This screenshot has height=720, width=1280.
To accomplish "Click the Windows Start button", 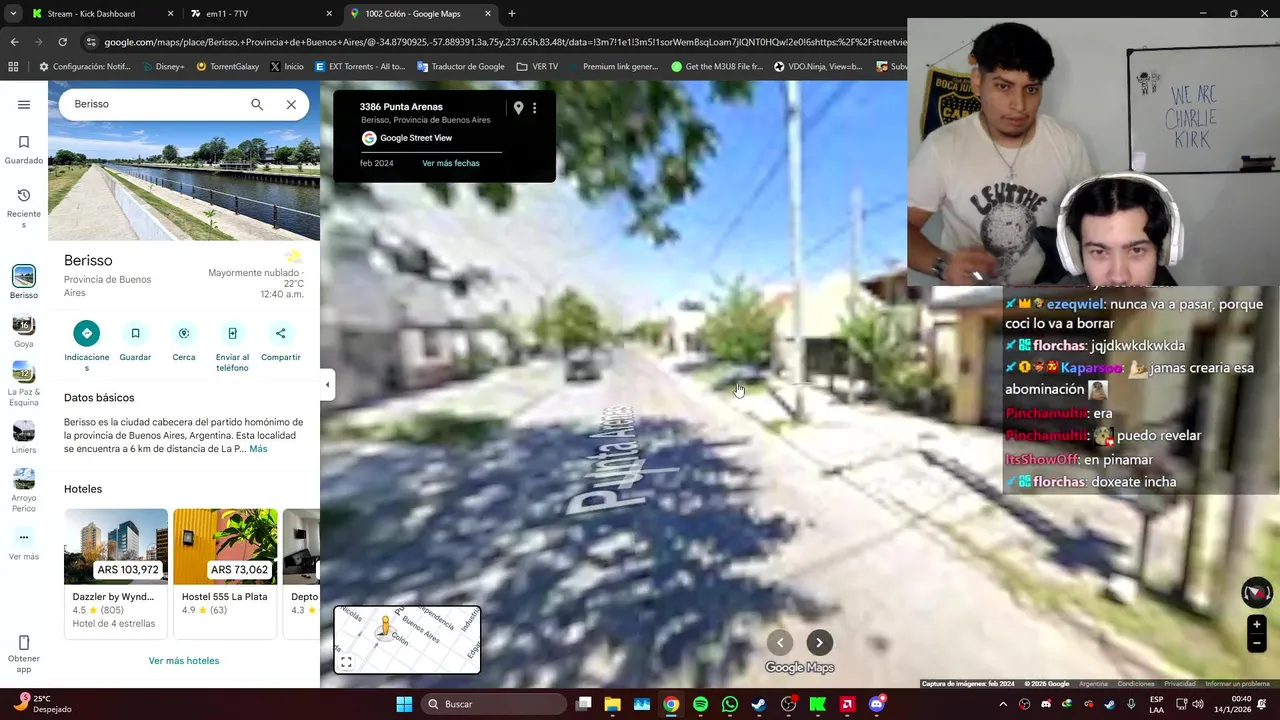I will click(404, 704).
